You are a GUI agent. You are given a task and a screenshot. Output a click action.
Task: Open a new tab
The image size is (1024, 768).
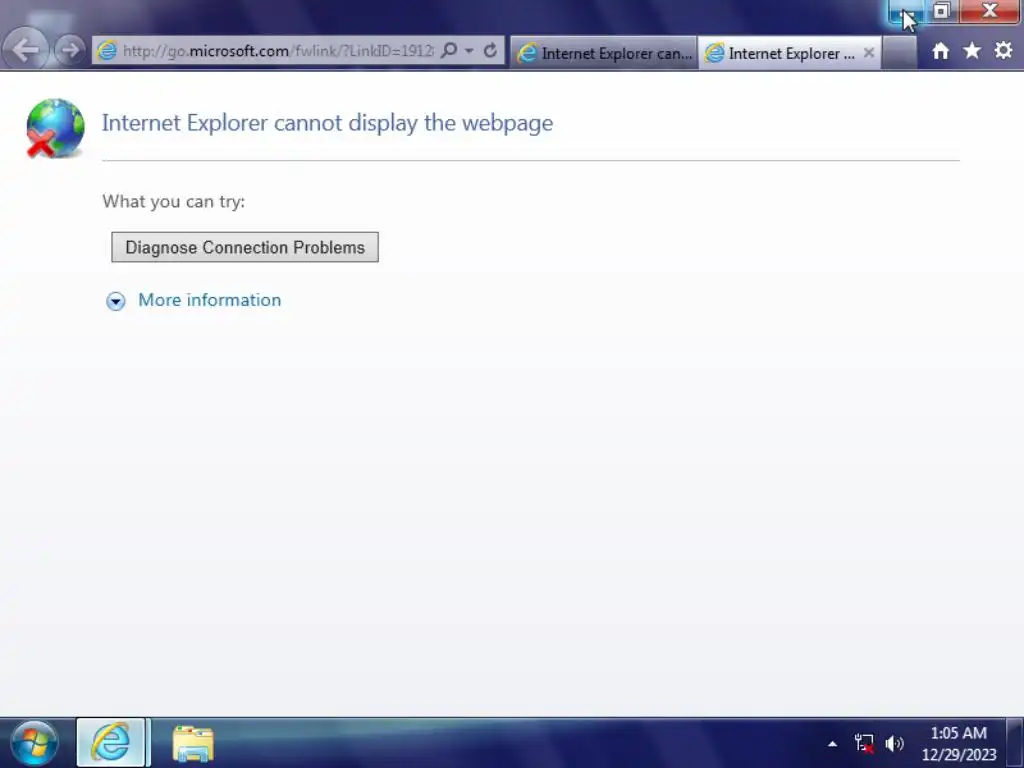tap(900, 53)
